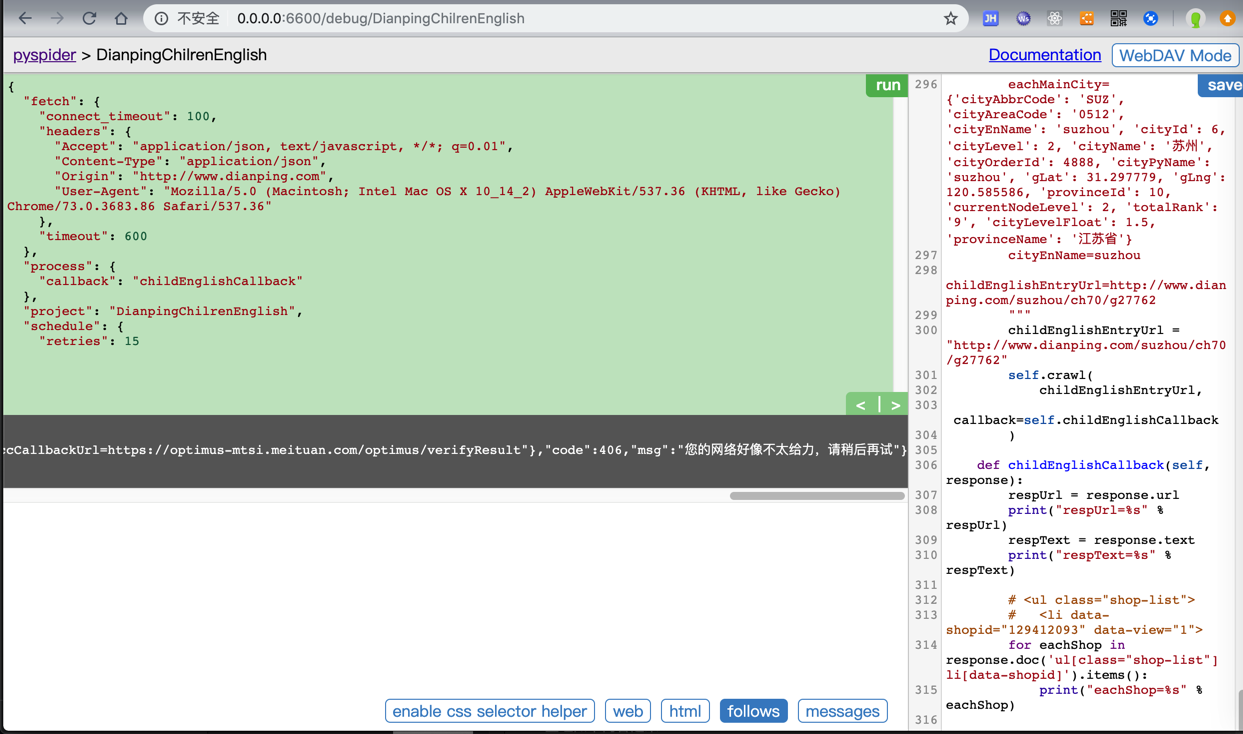Run the task with run button
The width and height of the screenshot is (1243, 734).
[887, 85]
